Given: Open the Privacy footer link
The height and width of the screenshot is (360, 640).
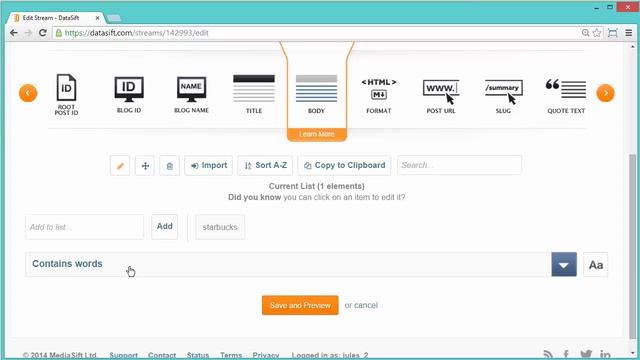Looking at the screenshot, I should point(266,355).
